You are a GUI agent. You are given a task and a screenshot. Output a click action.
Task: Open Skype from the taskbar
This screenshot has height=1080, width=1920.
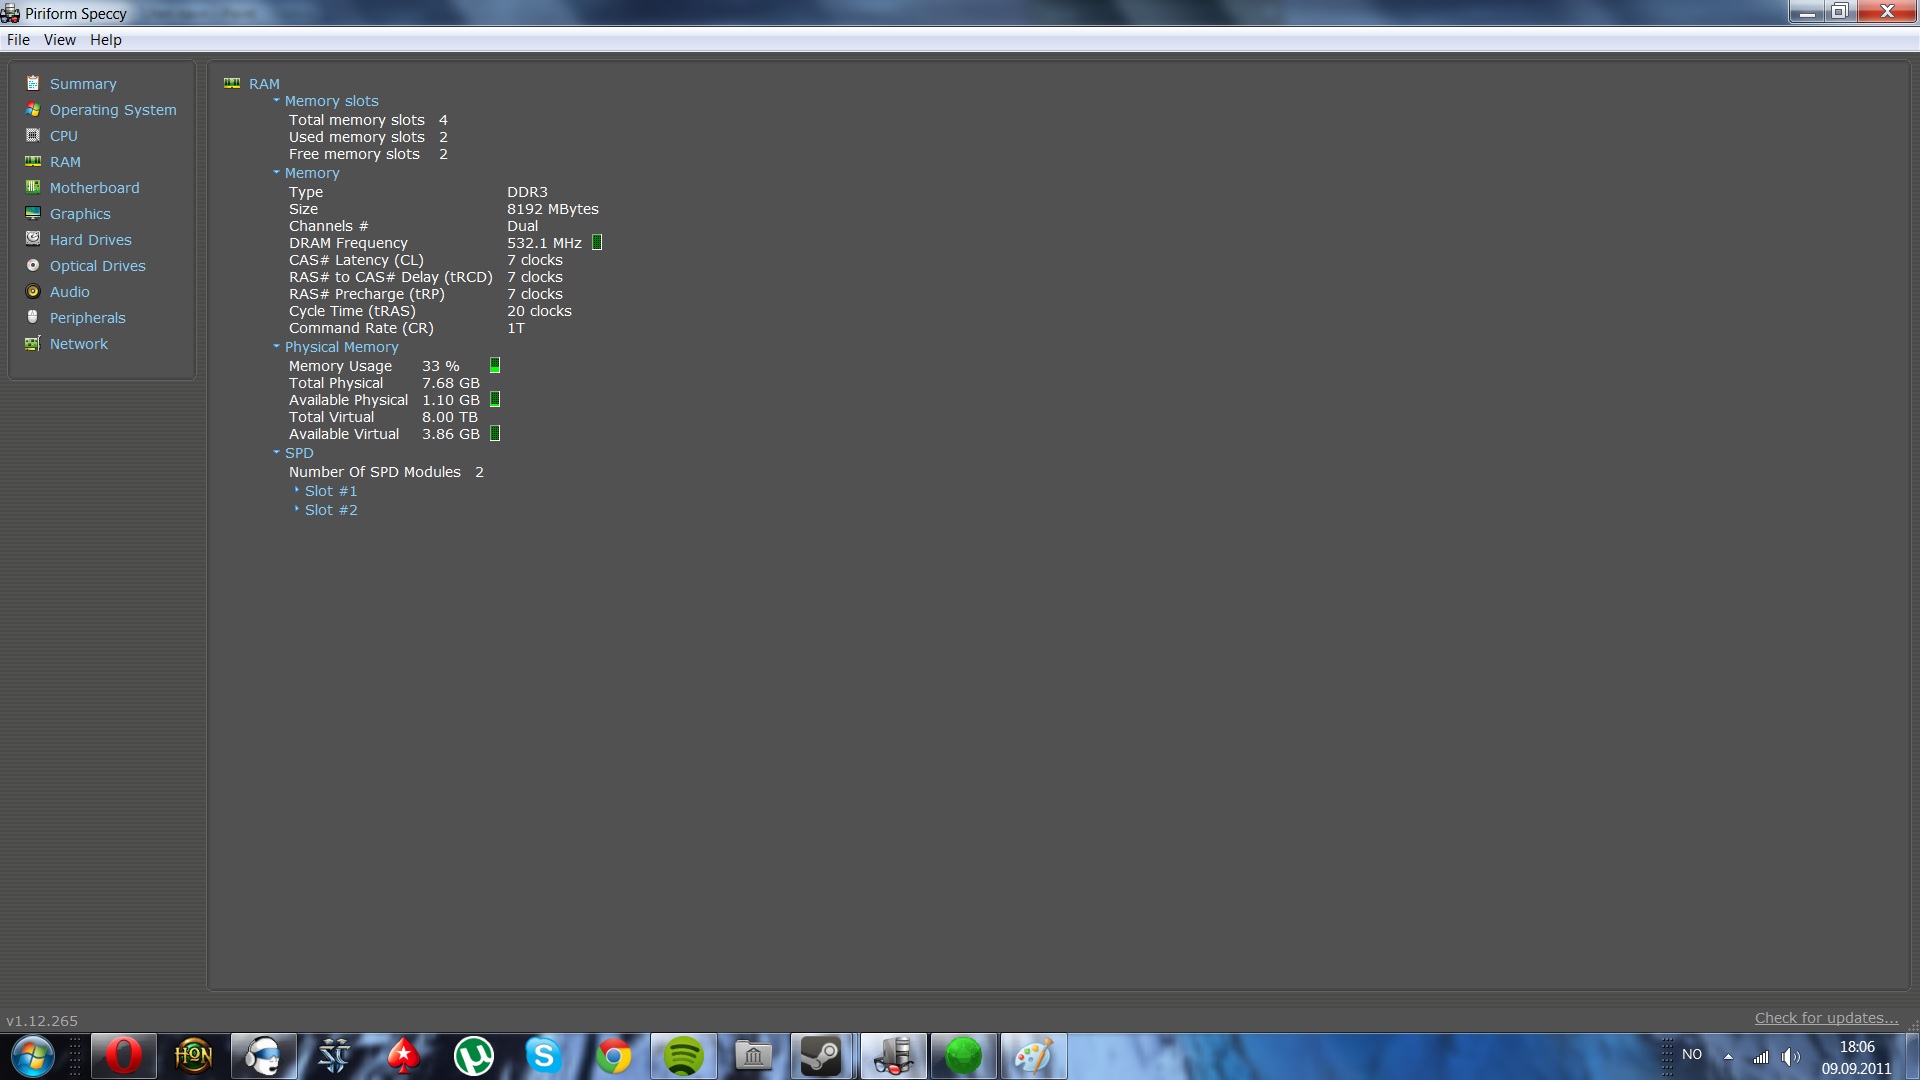(x=544, y=1056)
